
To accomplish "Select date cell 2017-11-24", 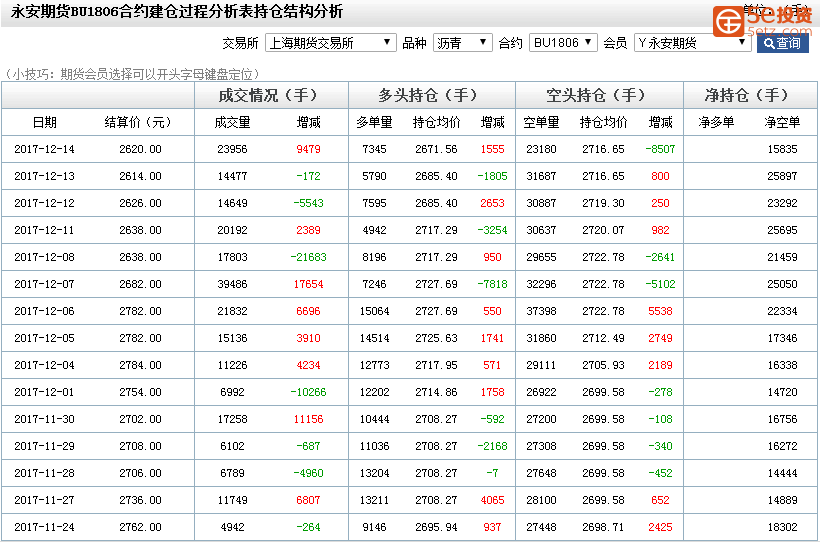I will 44,527.
